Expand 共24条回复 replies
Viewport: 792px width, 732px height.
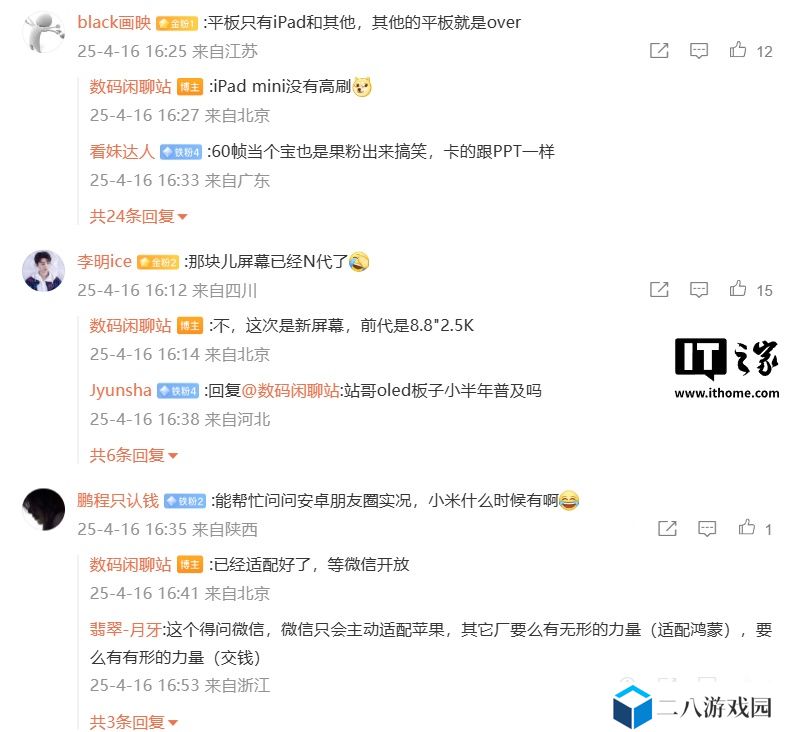tap(138, 216)
